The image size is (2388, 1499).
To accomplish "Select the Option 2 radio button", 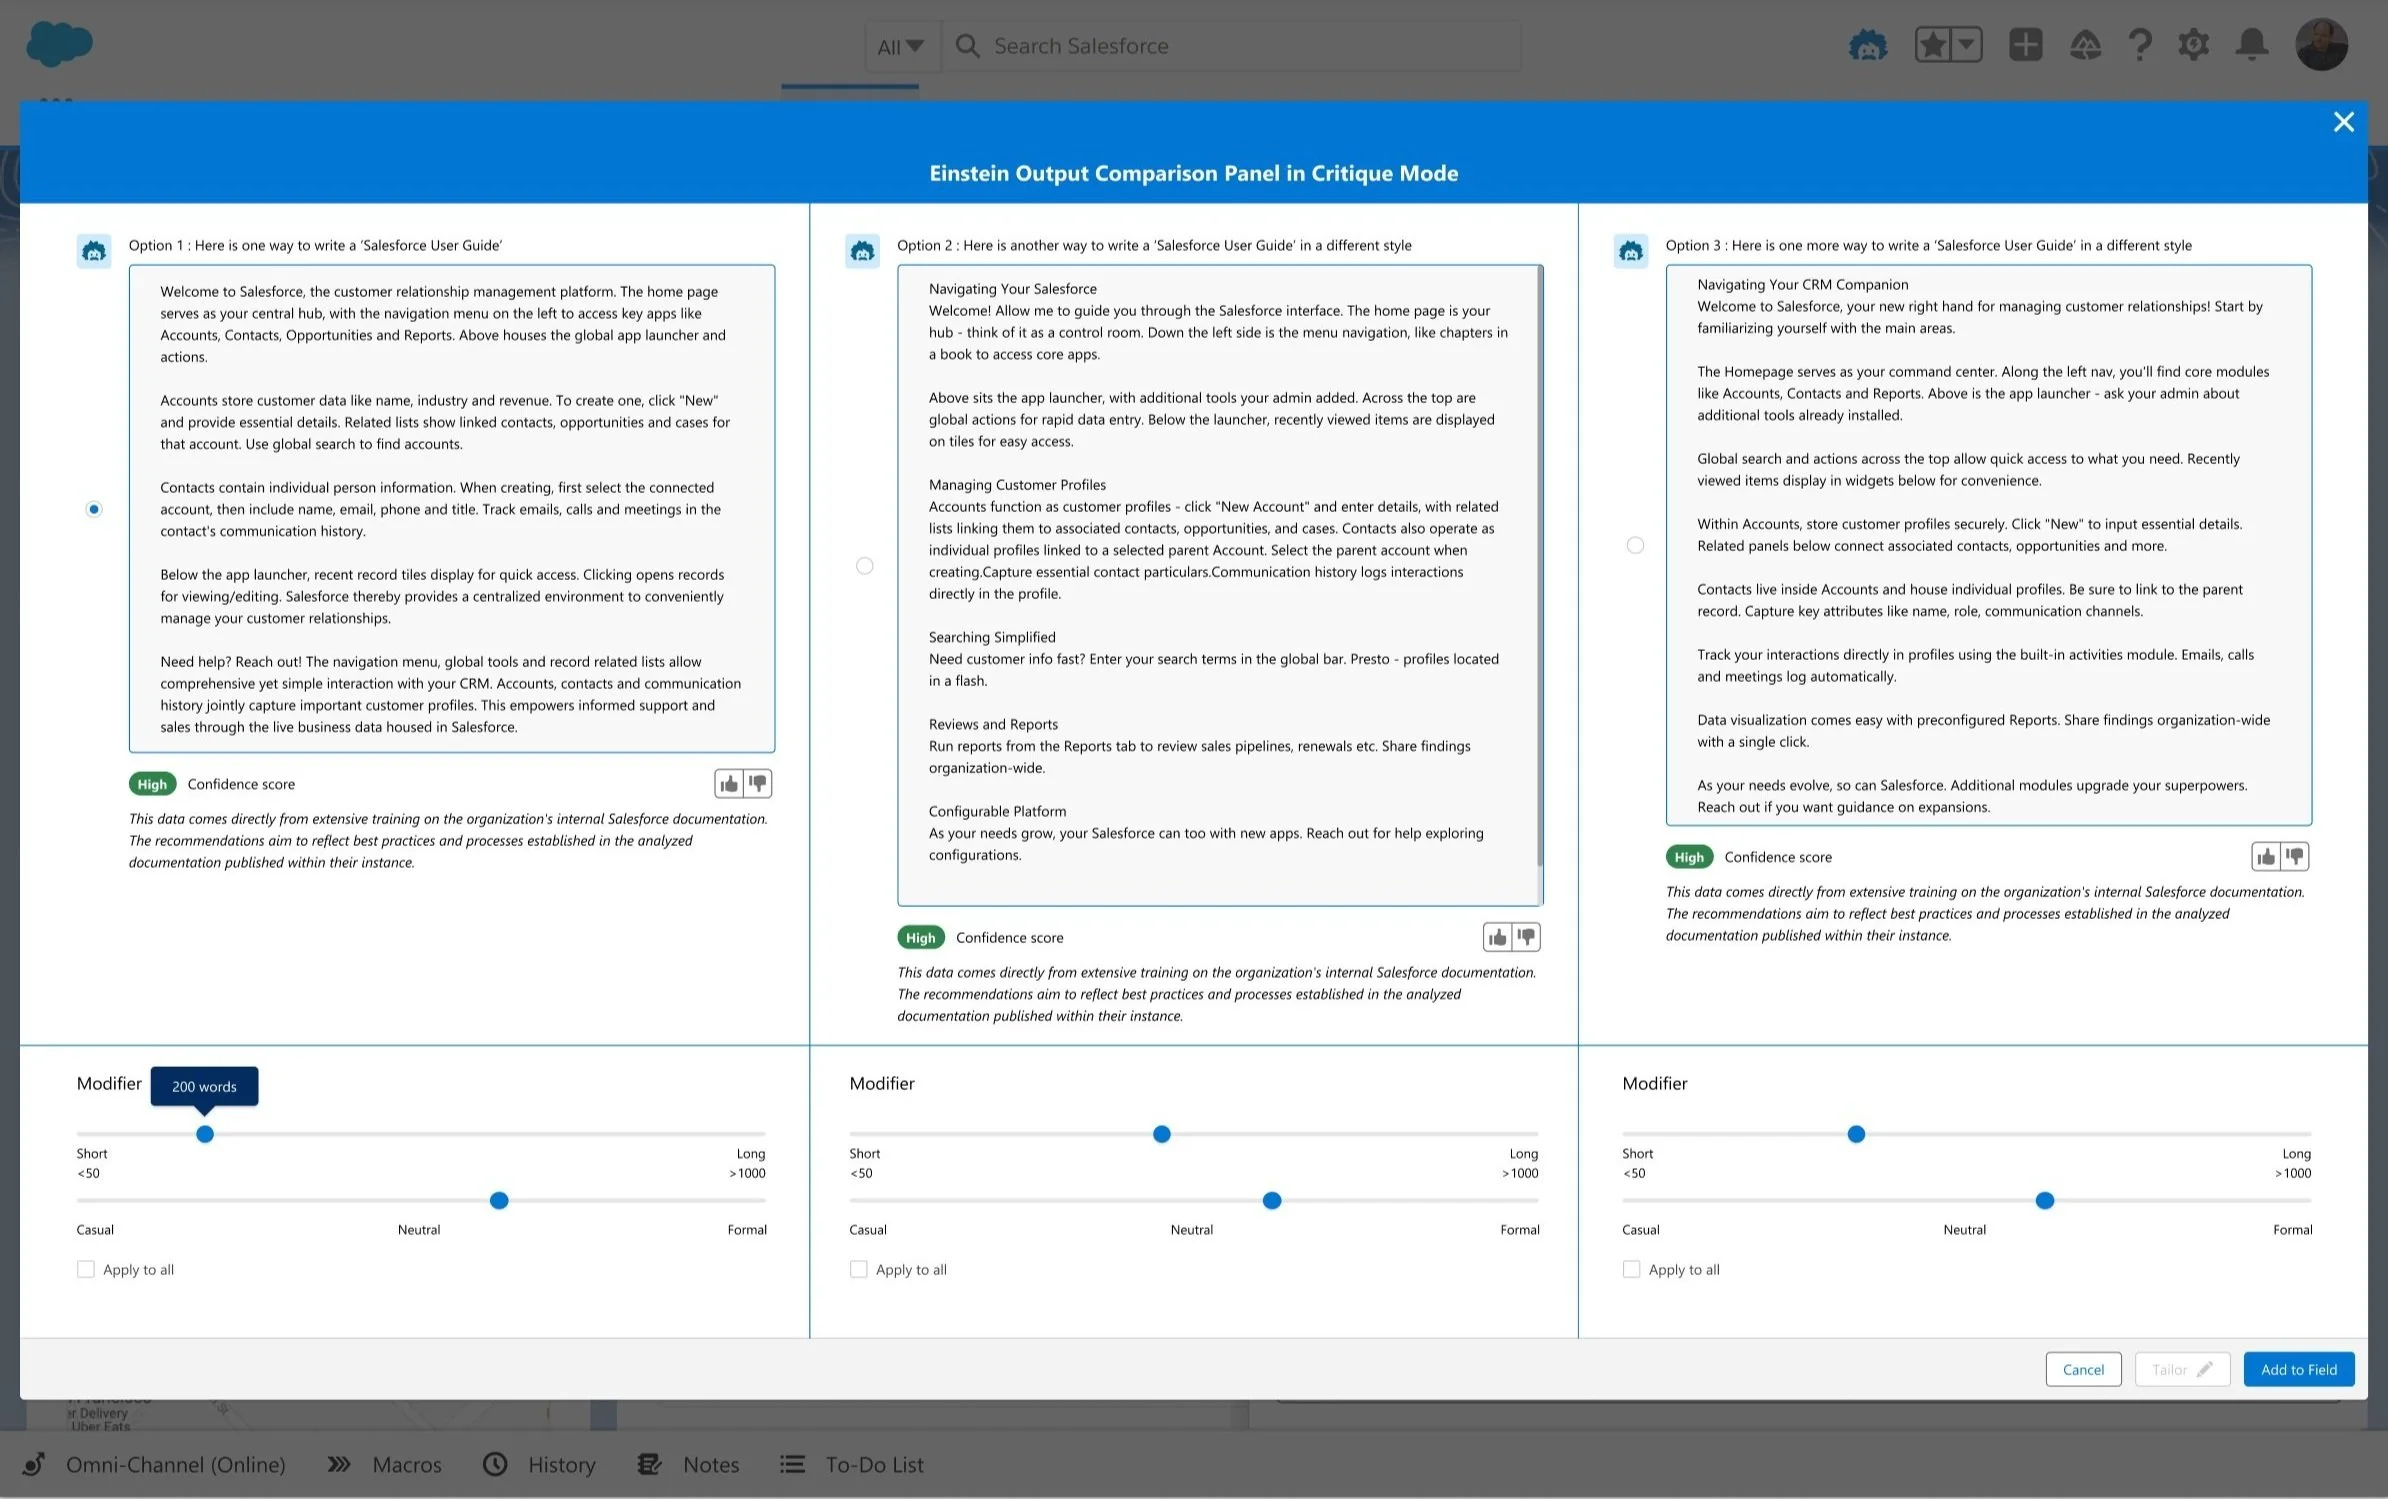I will point(865,566).
